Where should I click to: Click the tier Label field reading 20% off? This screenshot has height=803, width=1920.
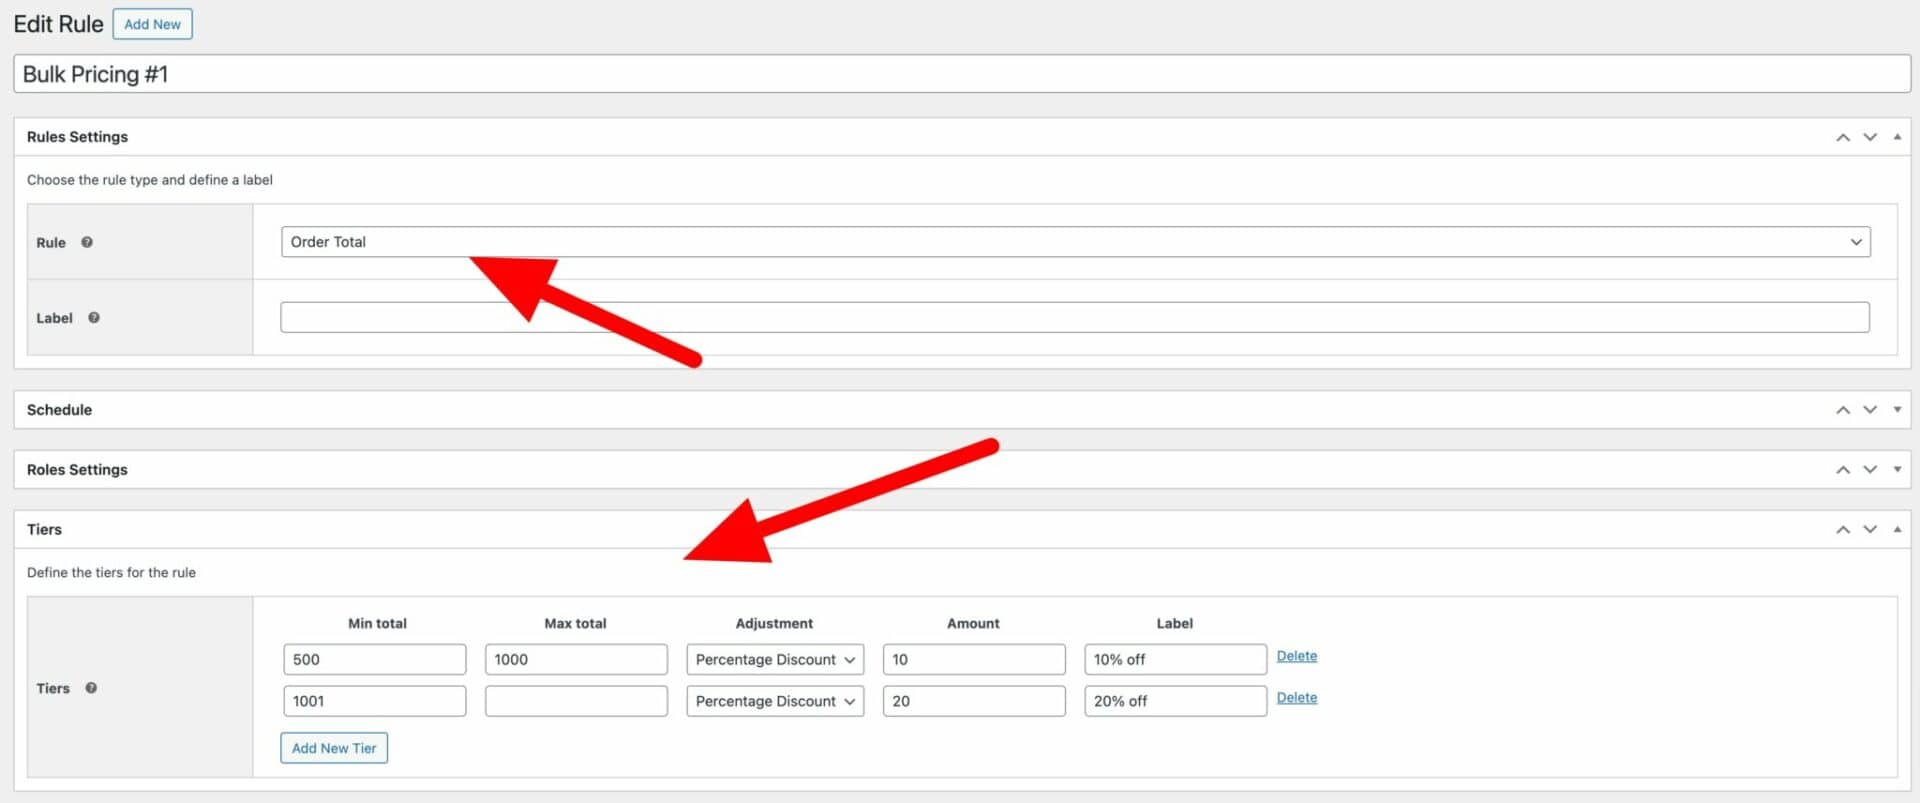pos(1176,701)
